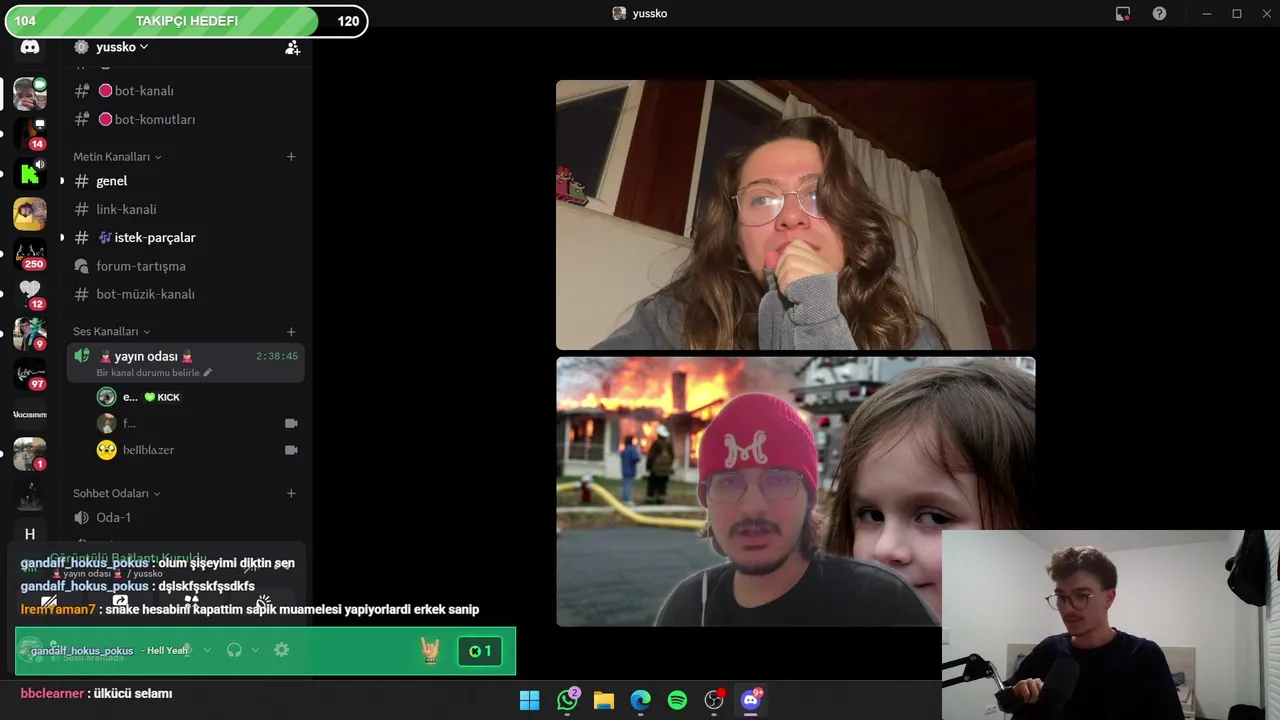Click the Takipçi Hedefi follower goal bar
Viewport: 1280px width, 720px height.
pos(185,21)
